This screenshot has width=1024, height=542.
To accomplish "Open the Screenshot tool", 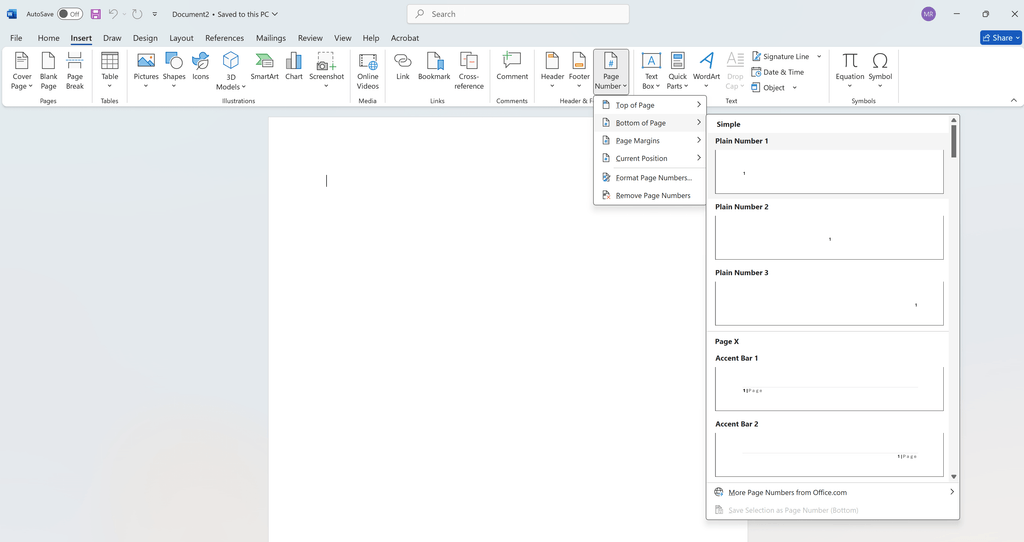I will click(327, 71).
